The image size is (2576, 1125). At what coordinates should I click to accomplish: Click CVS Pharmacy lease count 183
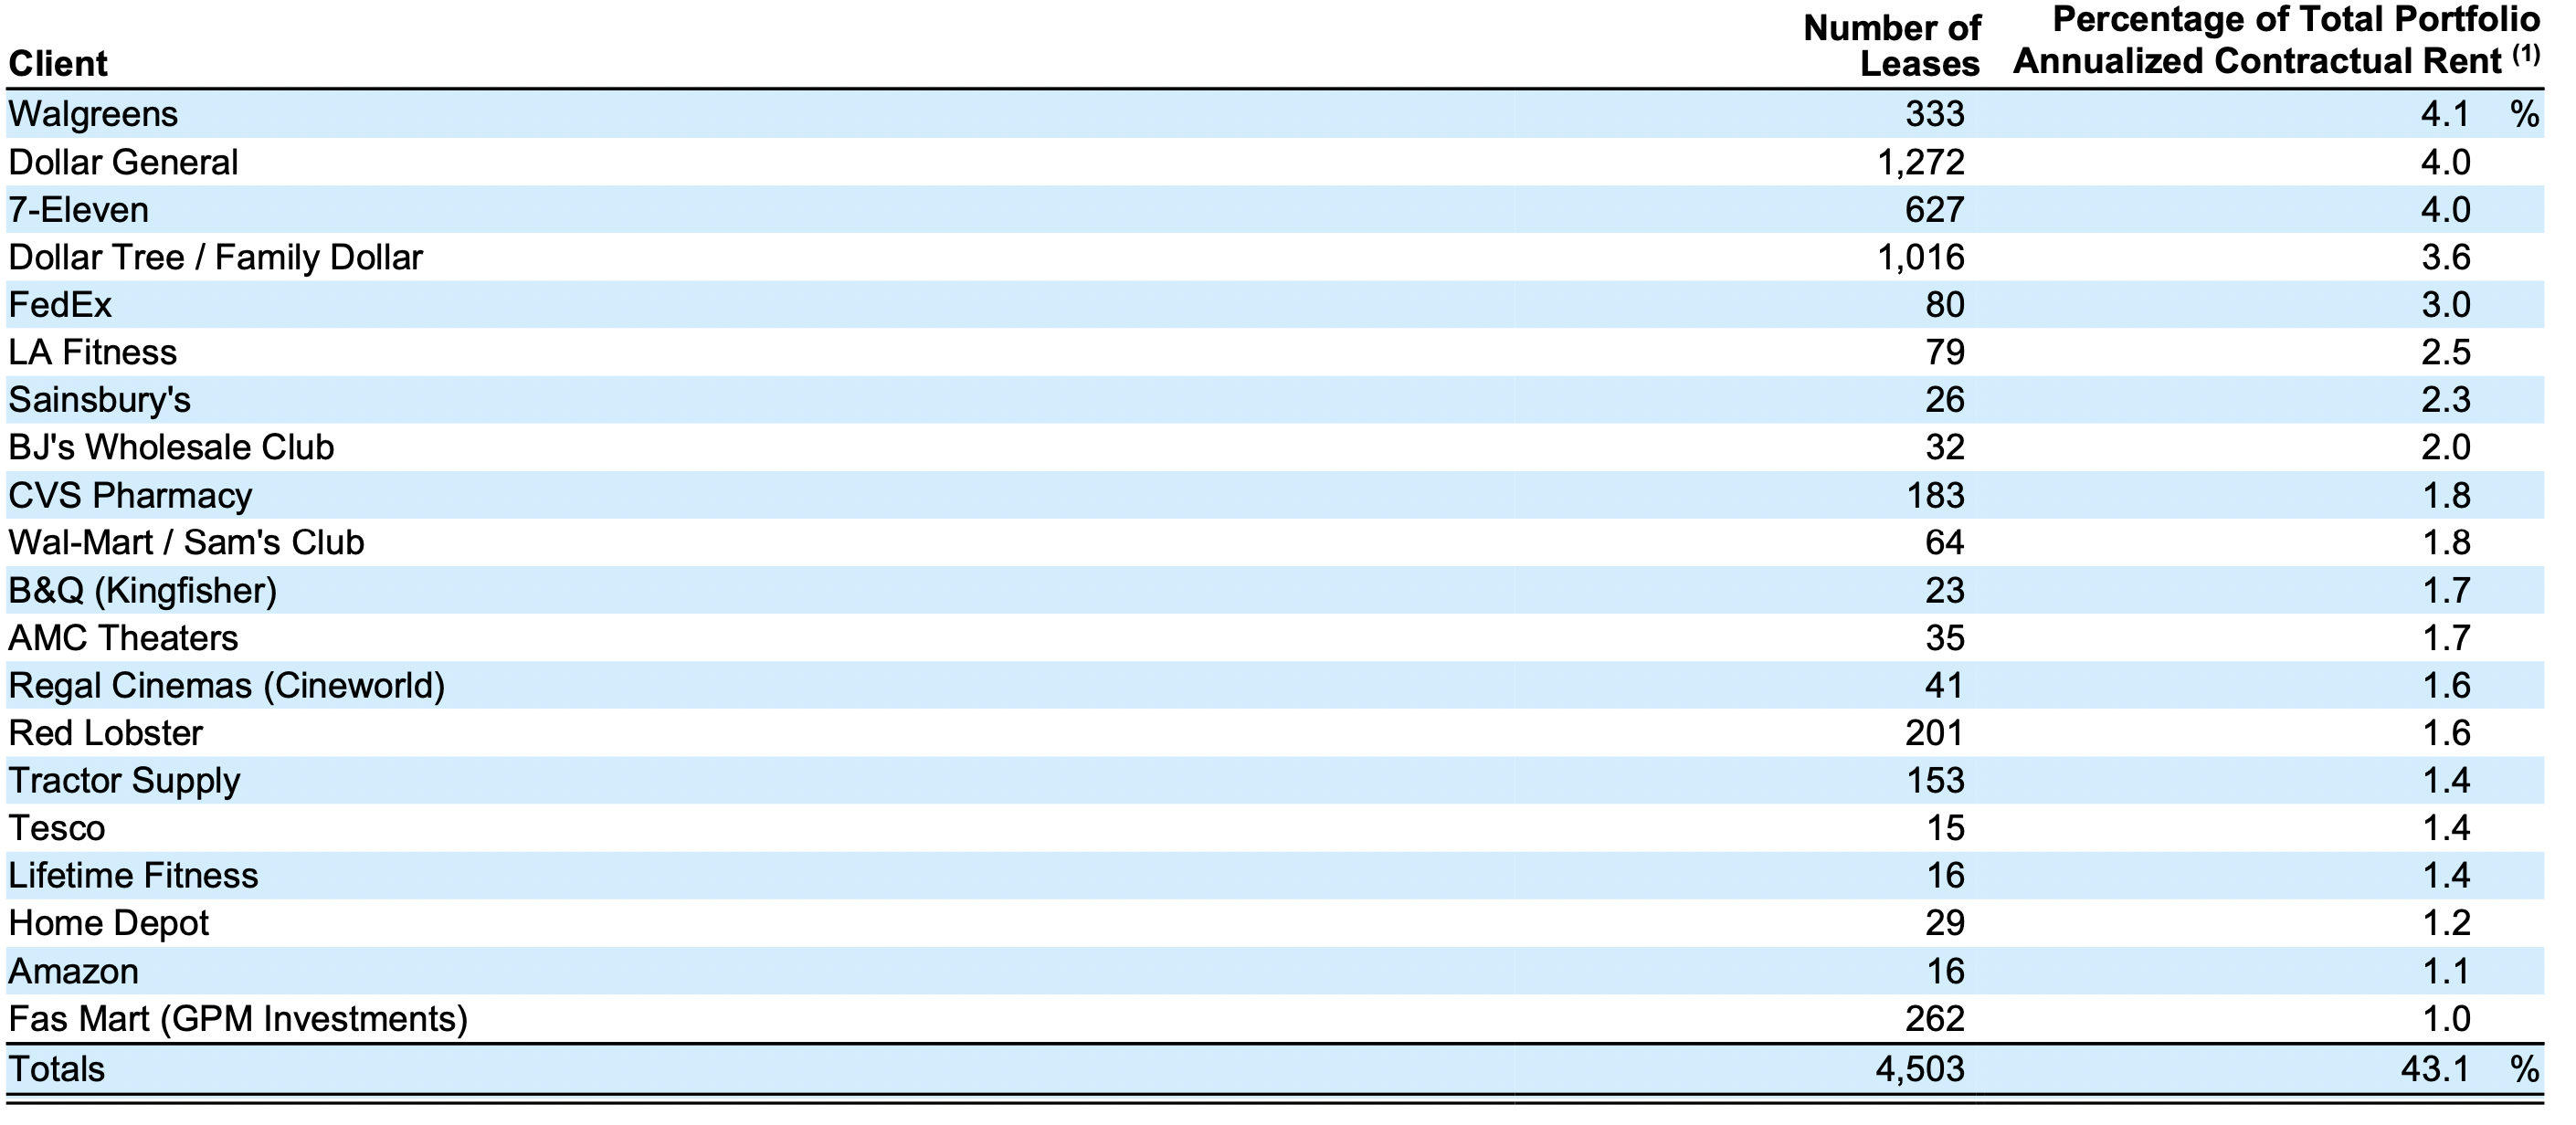(1935, 496)
